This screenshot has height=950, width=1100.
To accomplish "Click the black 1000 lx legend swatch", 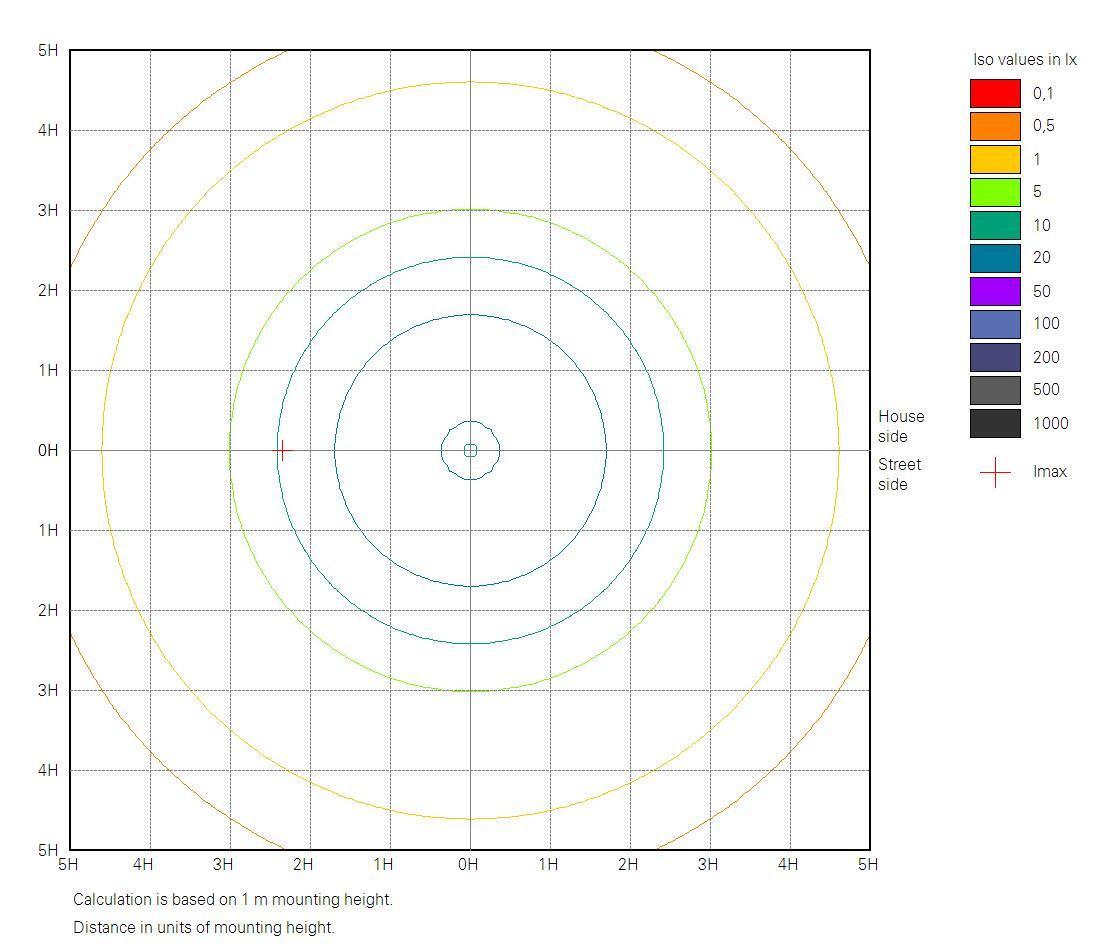I will click(995, 423).
